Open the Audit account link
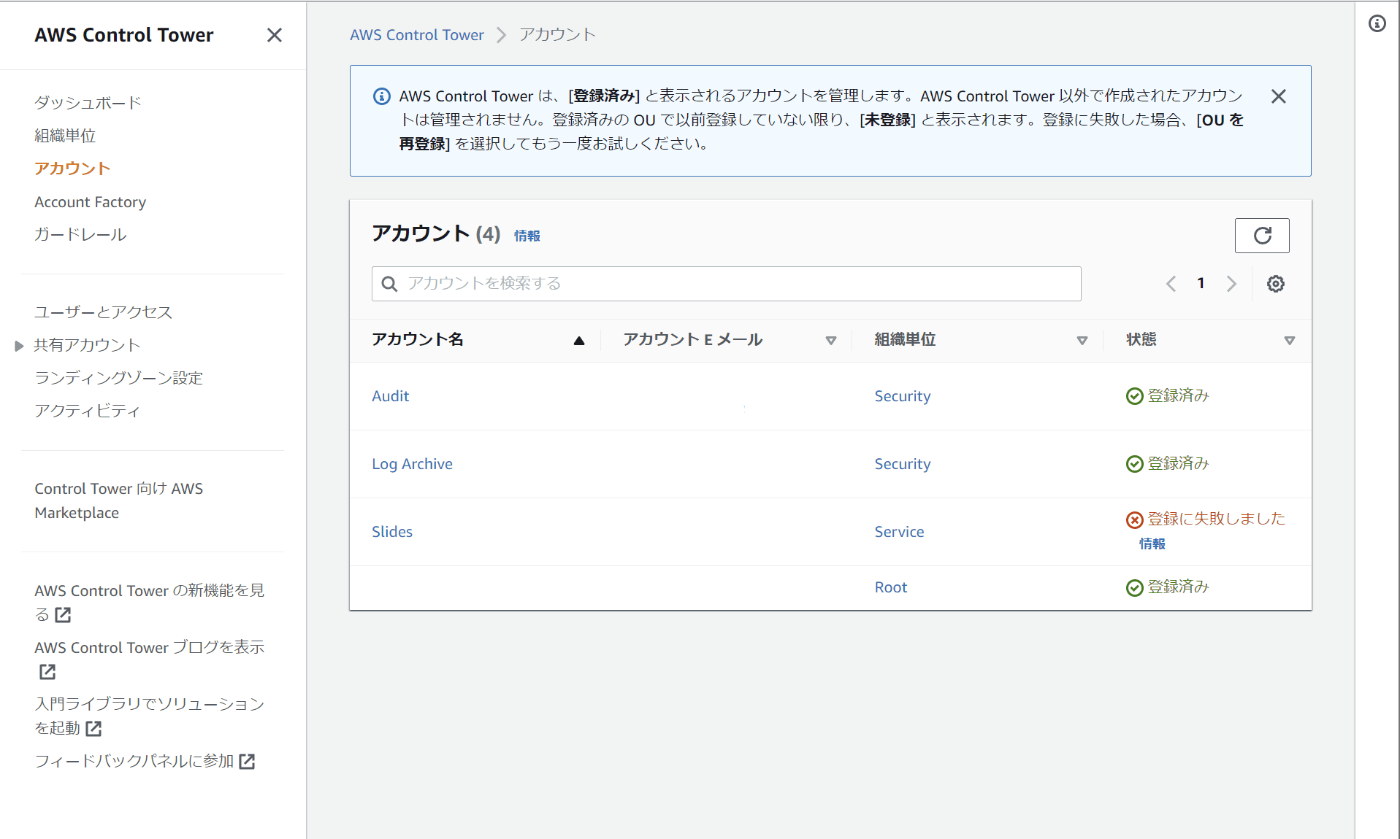 [390, 396]
